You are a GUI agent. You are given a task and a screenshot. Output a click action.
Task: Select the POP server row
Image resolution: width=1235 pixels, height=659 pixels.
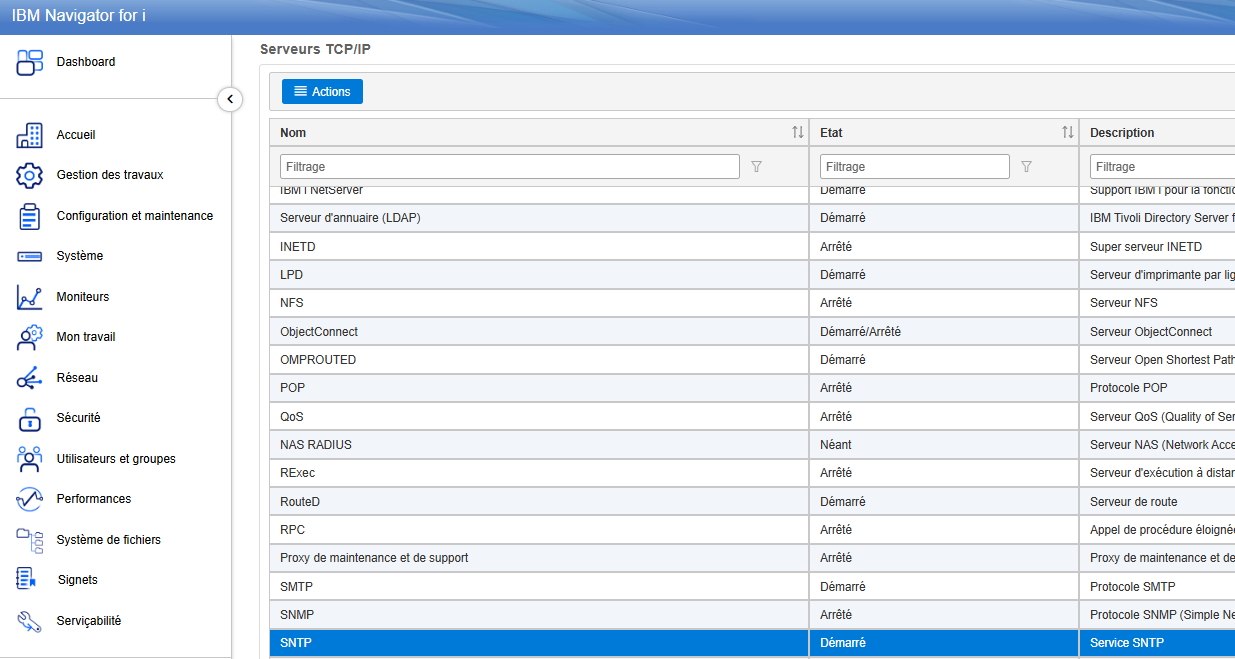point(752,388)
